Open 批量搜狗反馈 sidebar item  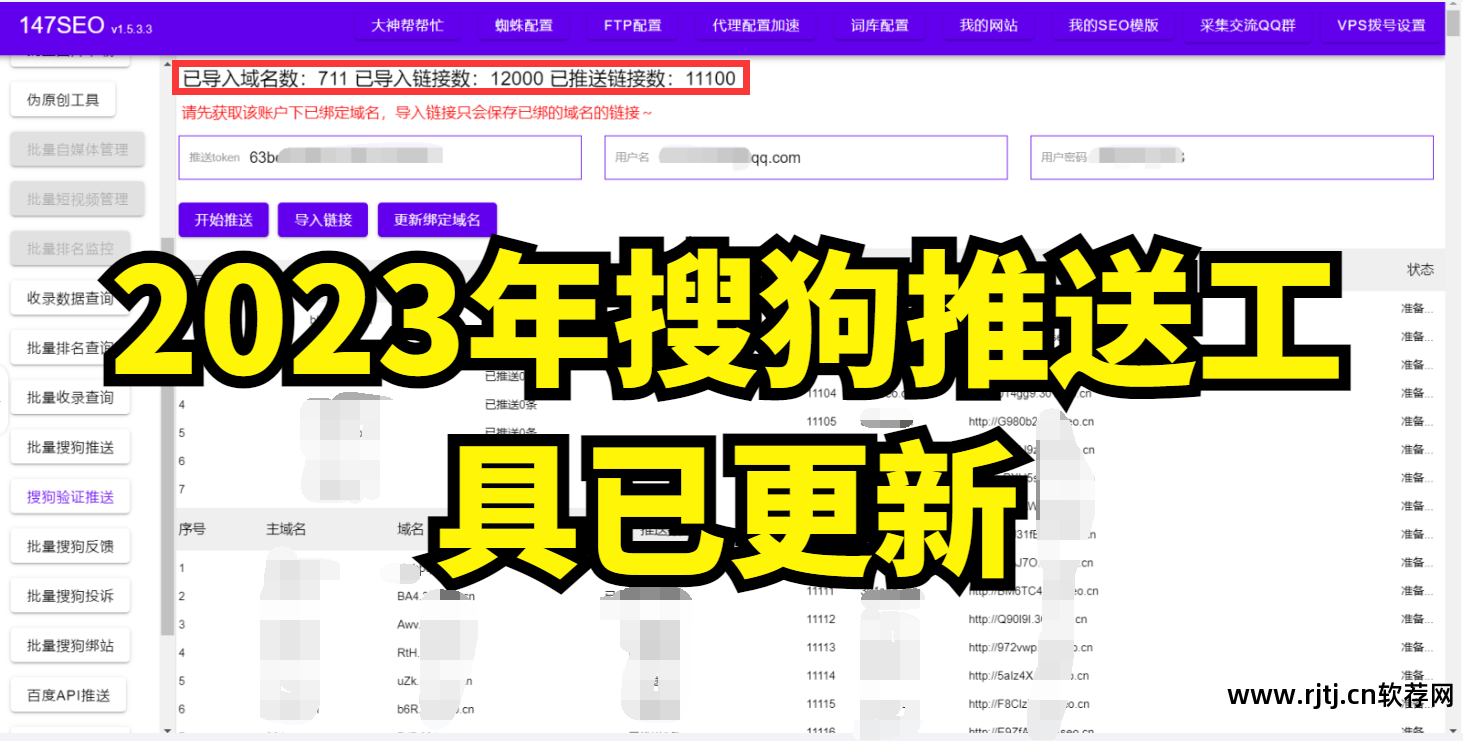[x=70, y=546]
